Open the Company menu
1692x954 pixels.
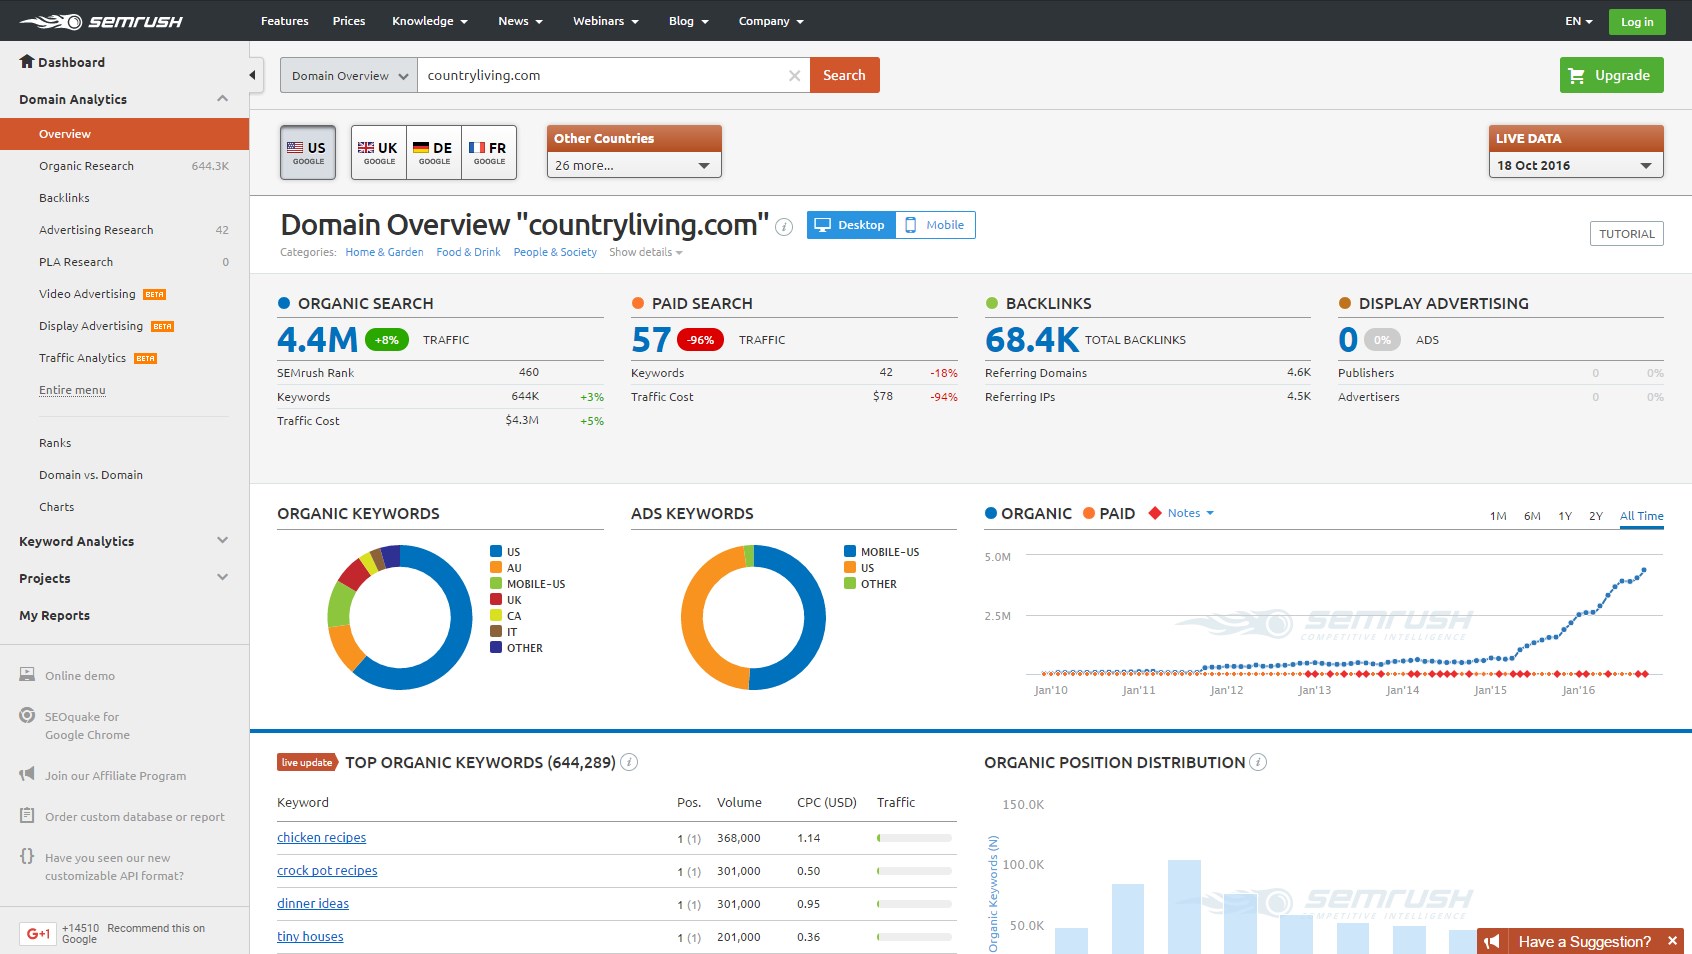(x=771, y=21)
